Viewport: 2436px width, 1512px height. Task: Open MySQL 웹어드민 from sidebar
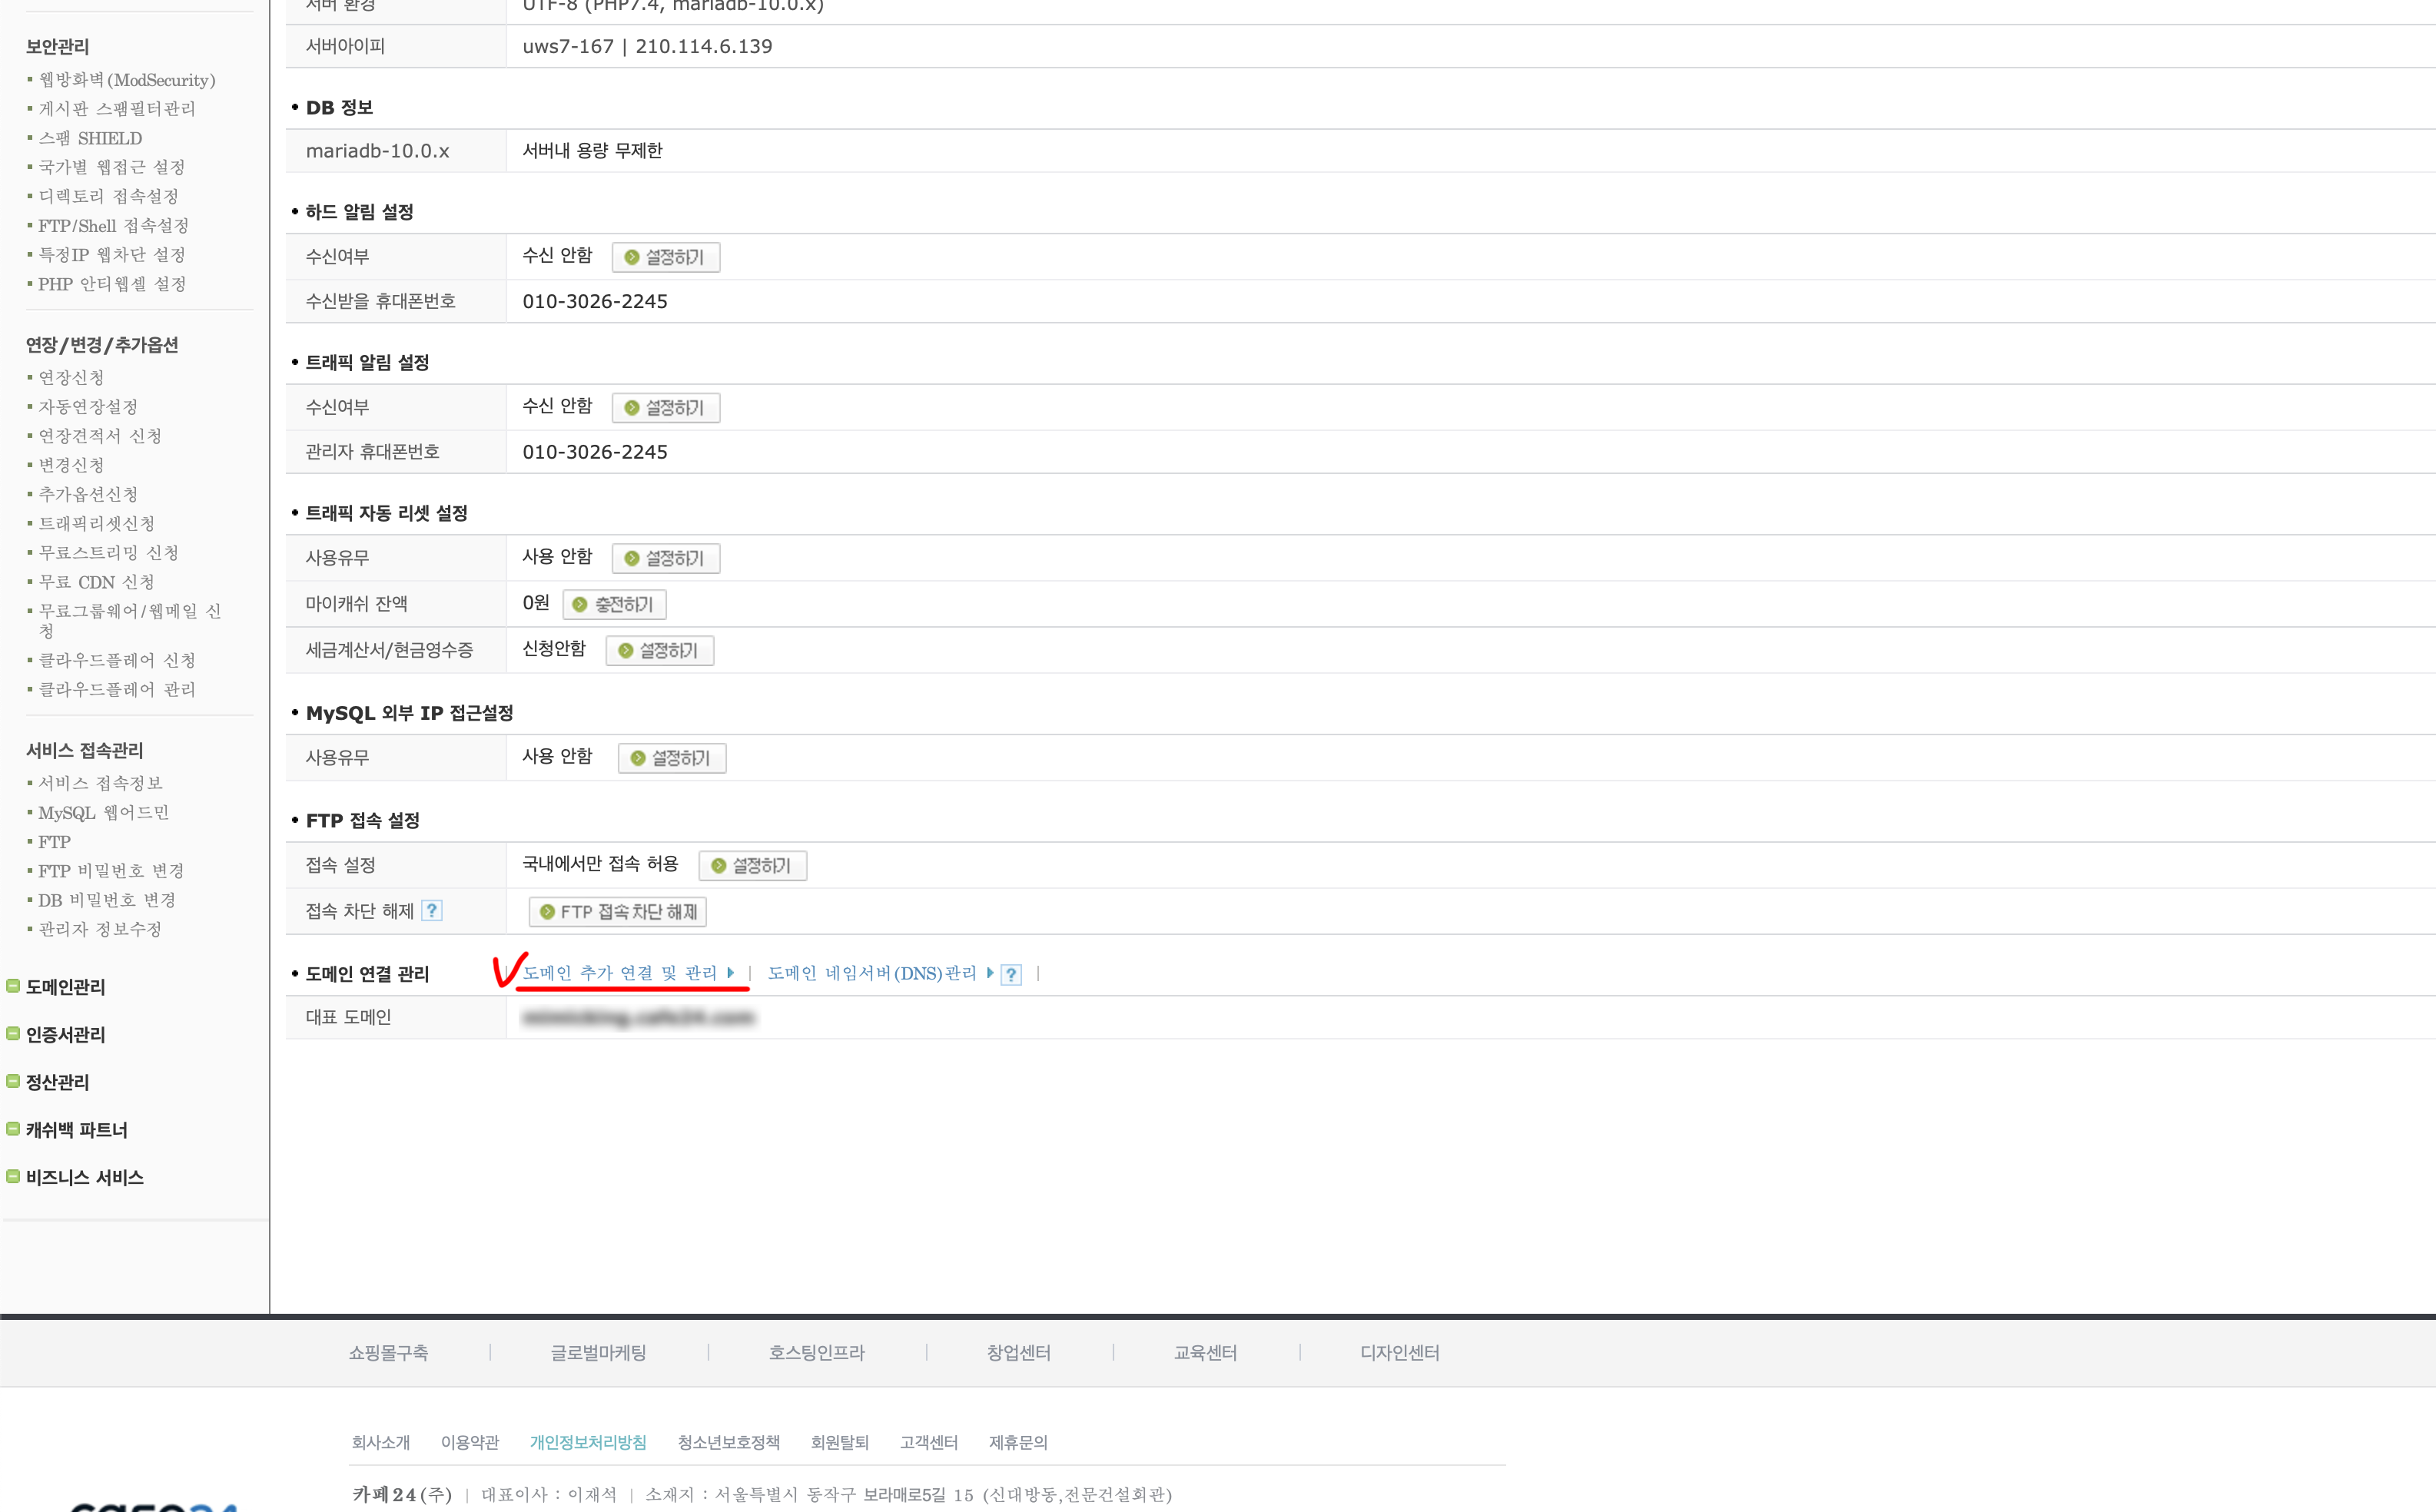(103, 812)
